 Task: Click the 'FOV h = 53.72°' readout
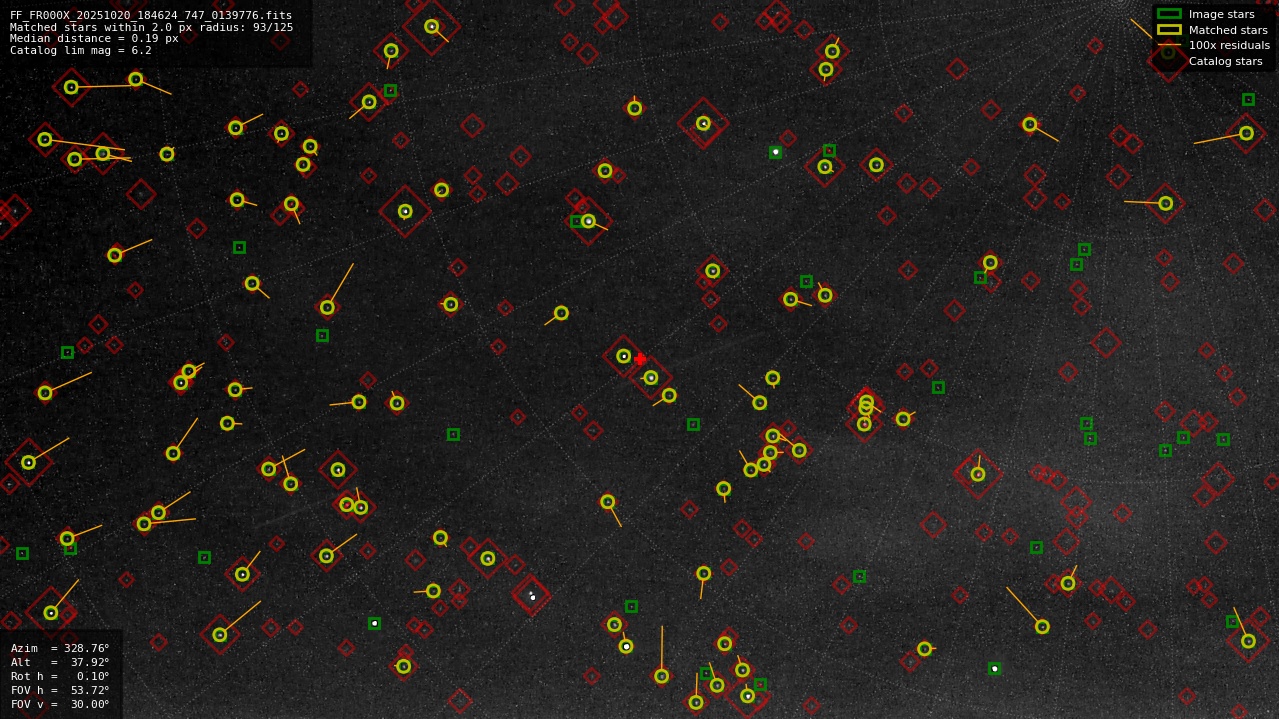pyautogui.click(x=60, y=690)
